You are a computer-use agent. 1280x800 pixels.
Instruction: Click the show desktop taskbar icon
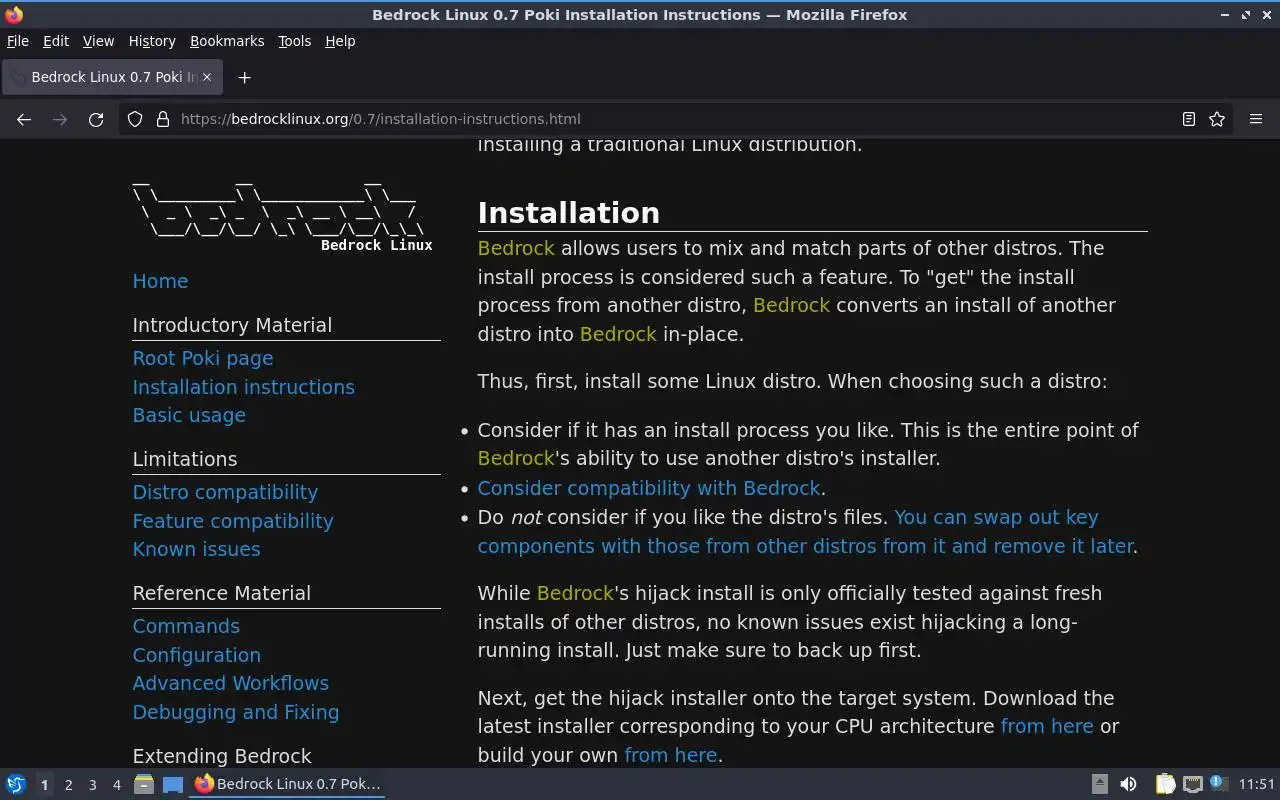click(x=173, y=784)
